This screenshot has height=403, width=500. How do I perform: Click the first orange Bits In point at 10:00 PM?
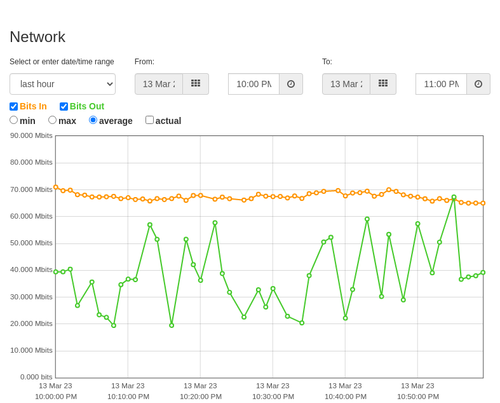(56, 187)
